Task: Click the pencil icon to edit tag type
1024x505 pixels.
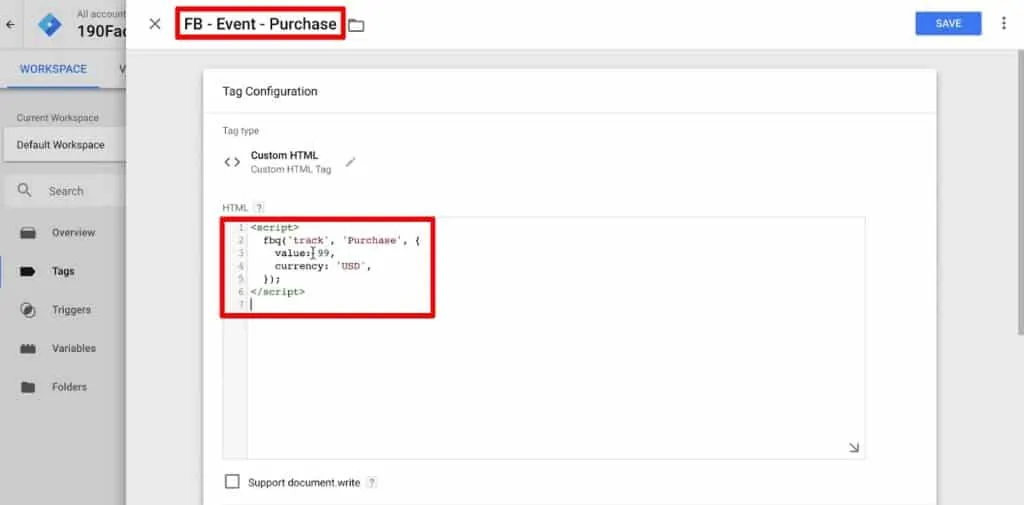Action: click(350, 161)
